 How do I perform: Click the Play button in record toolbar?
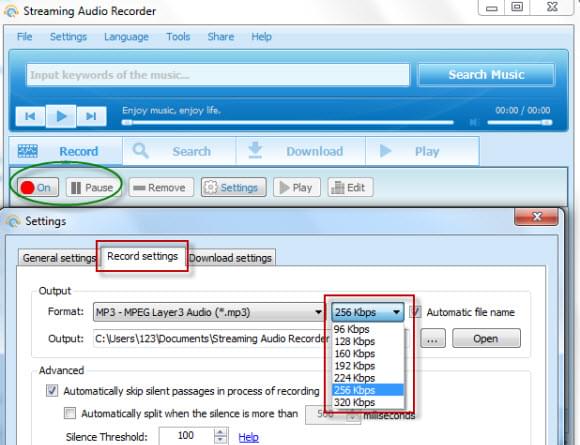pos(297,188)
